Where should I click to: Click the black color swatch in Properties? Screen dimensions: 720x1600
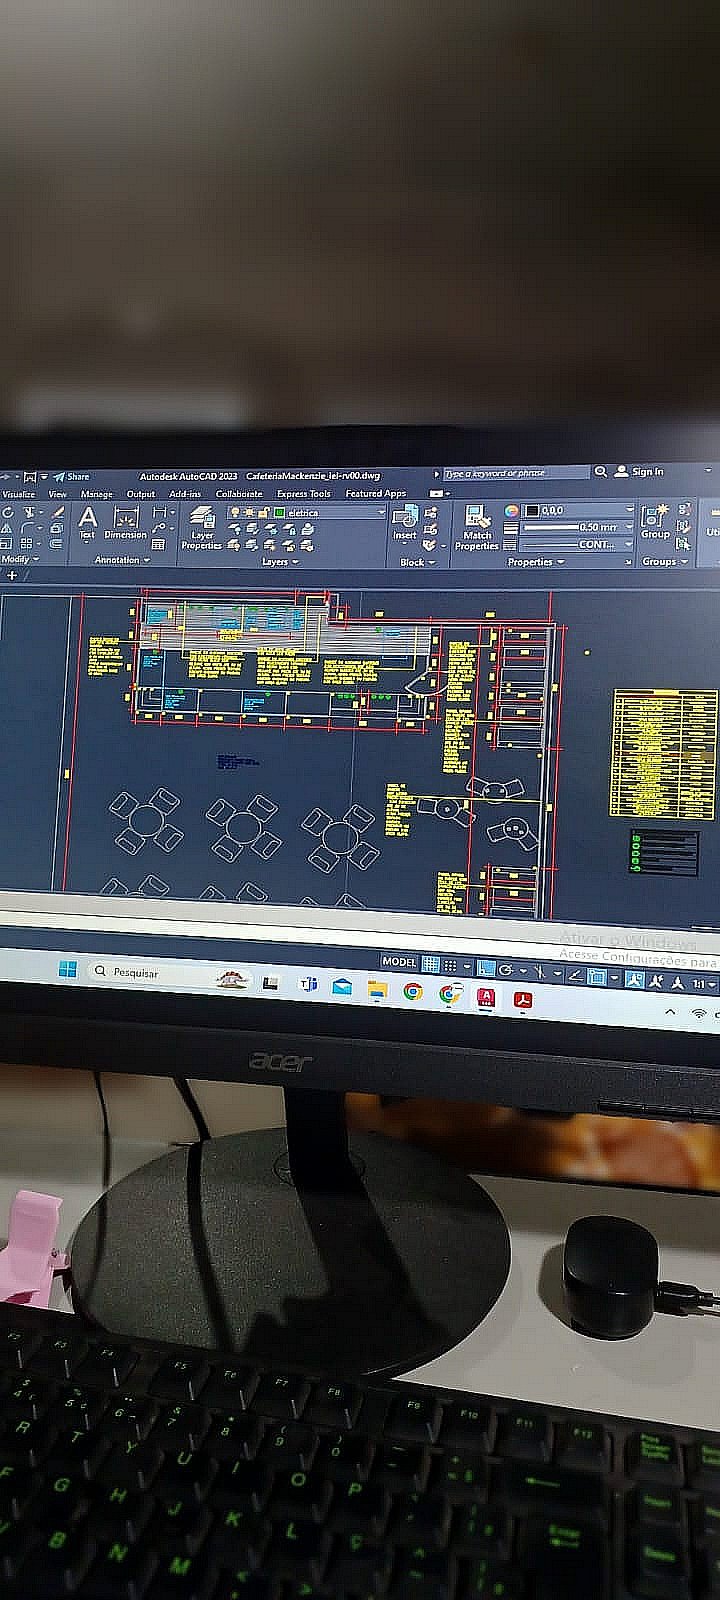[532, 510]
